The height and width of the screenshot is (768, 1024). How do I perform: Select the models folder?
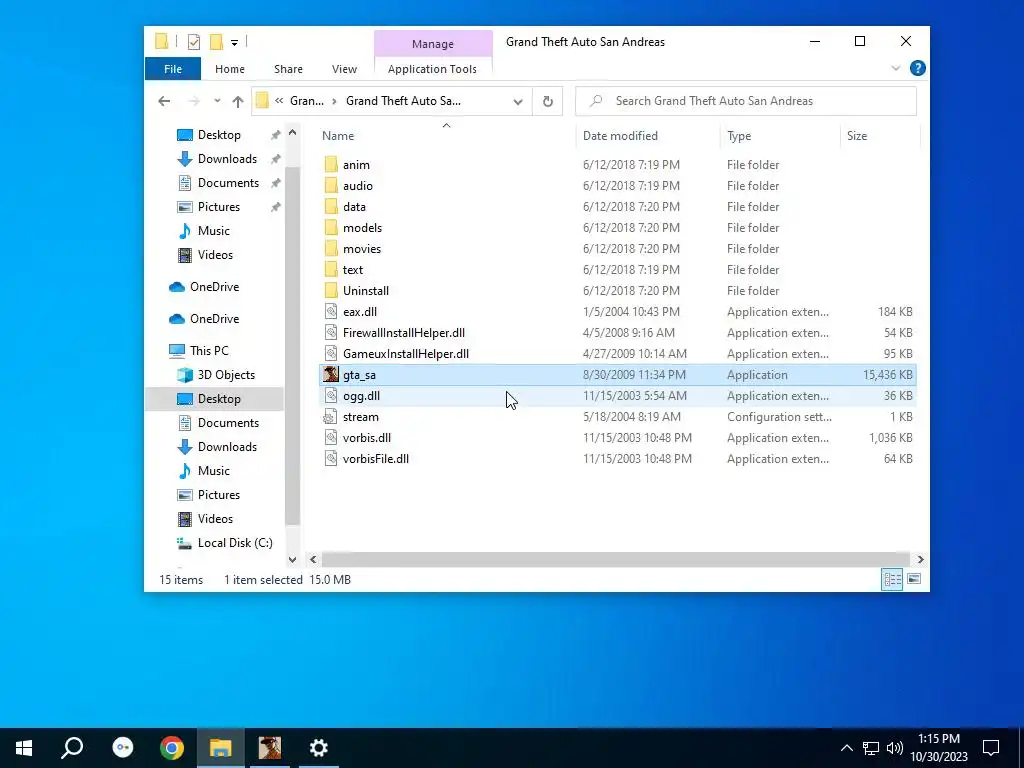click(362, 228)
